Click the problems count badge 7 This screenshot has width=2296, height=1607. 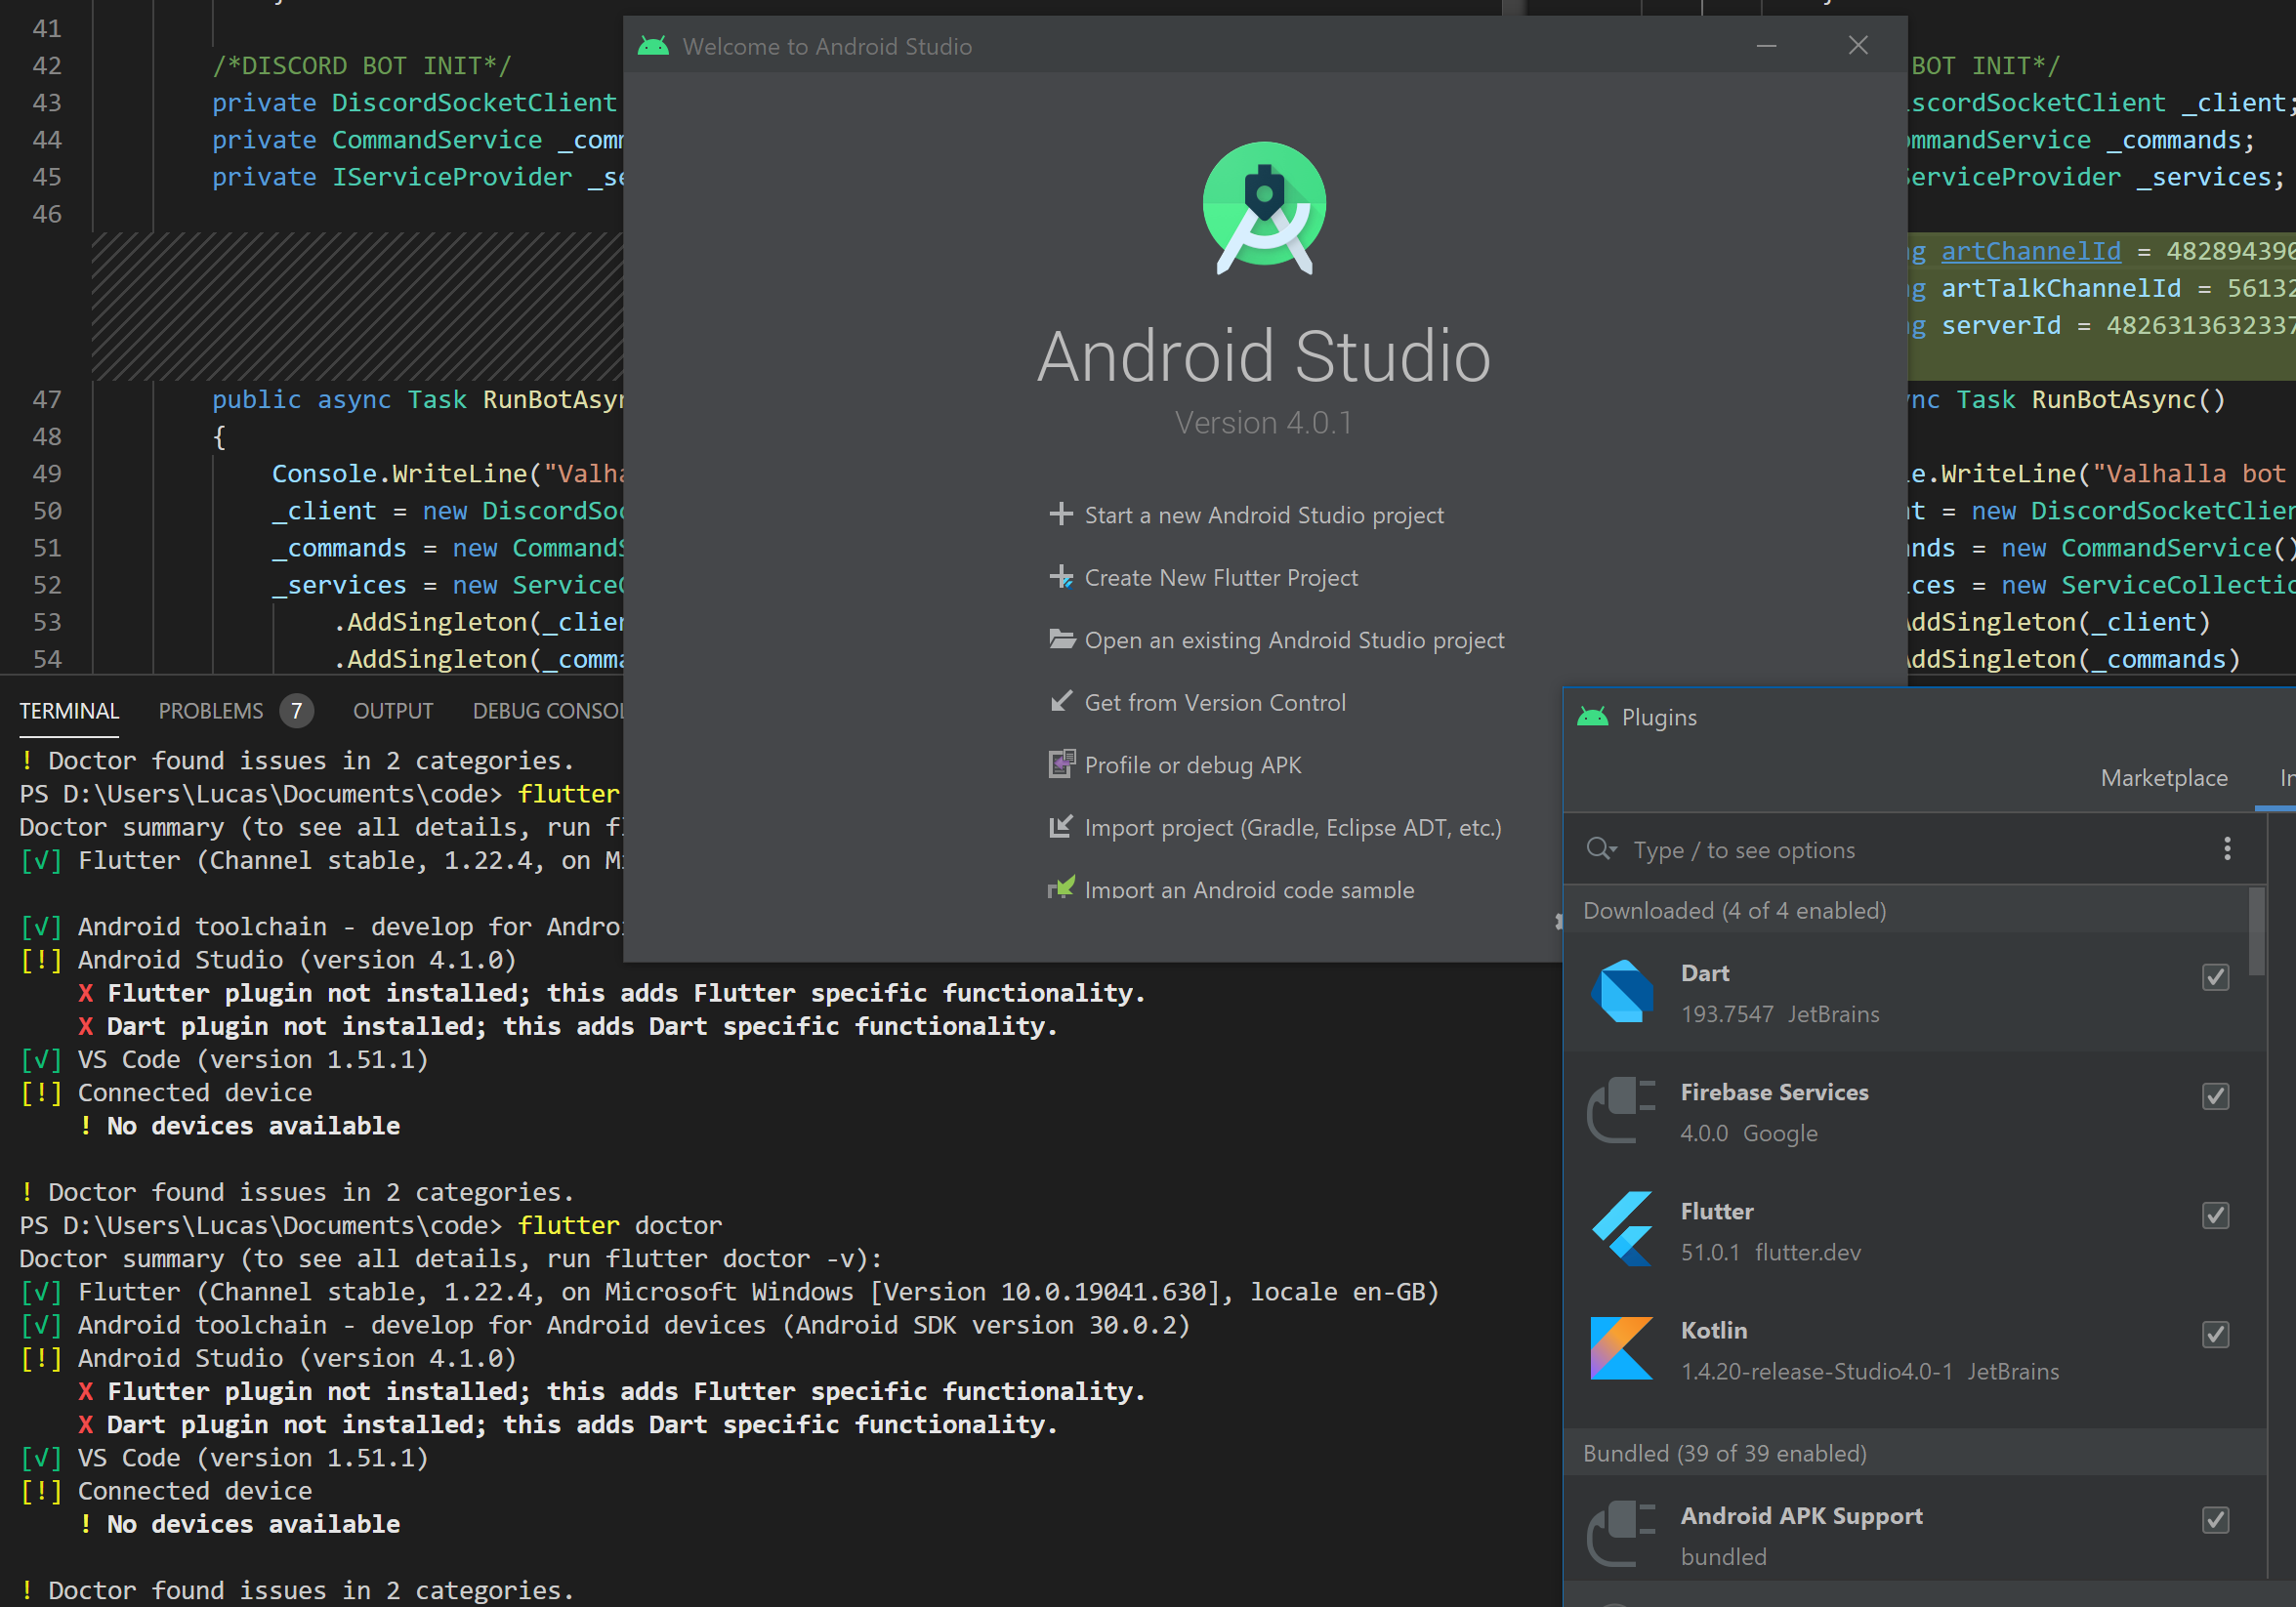pyautogui.click(x=296, y=711)
